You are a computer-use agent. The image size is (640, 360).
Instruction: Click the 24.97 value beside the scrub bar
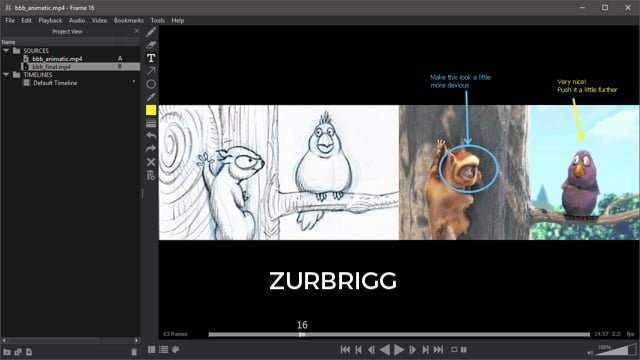pos(601,334)
